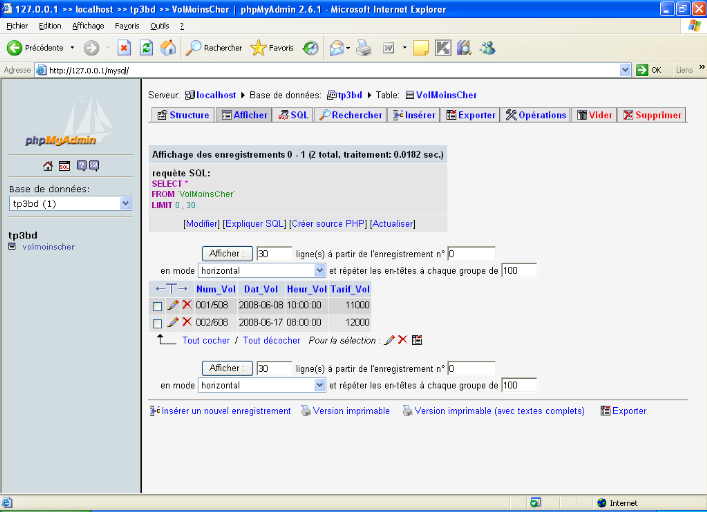Click the browser Refresh toolbar icon

pos(146,47)
